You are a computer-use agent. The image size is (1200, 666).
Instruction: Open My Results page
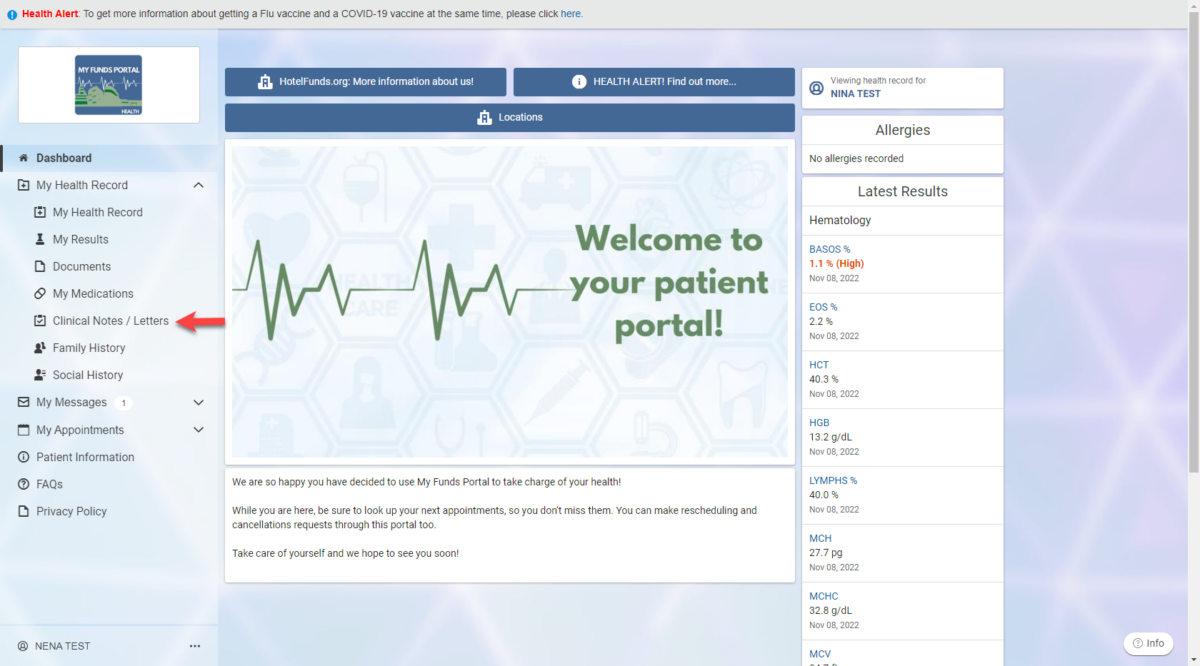click(x=81, y=239)
